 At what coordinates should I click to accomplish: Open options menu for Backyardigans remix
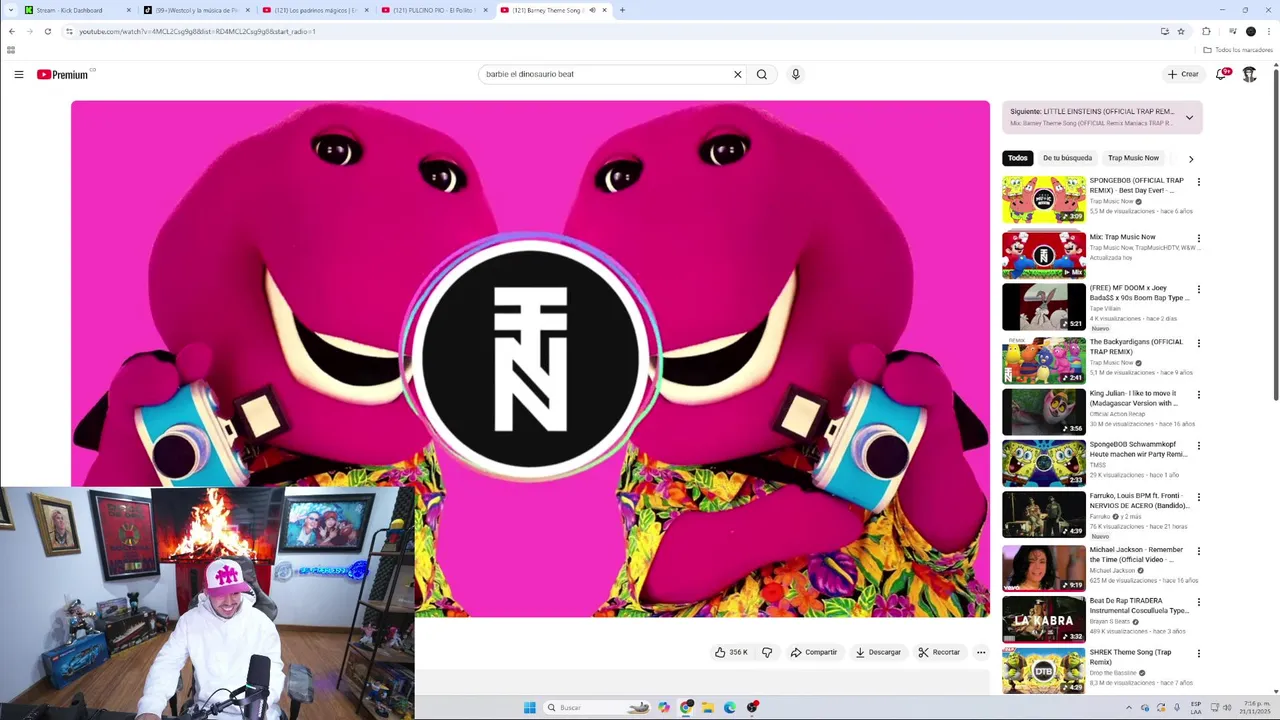pyautogui.click(x=1198, y=343)
